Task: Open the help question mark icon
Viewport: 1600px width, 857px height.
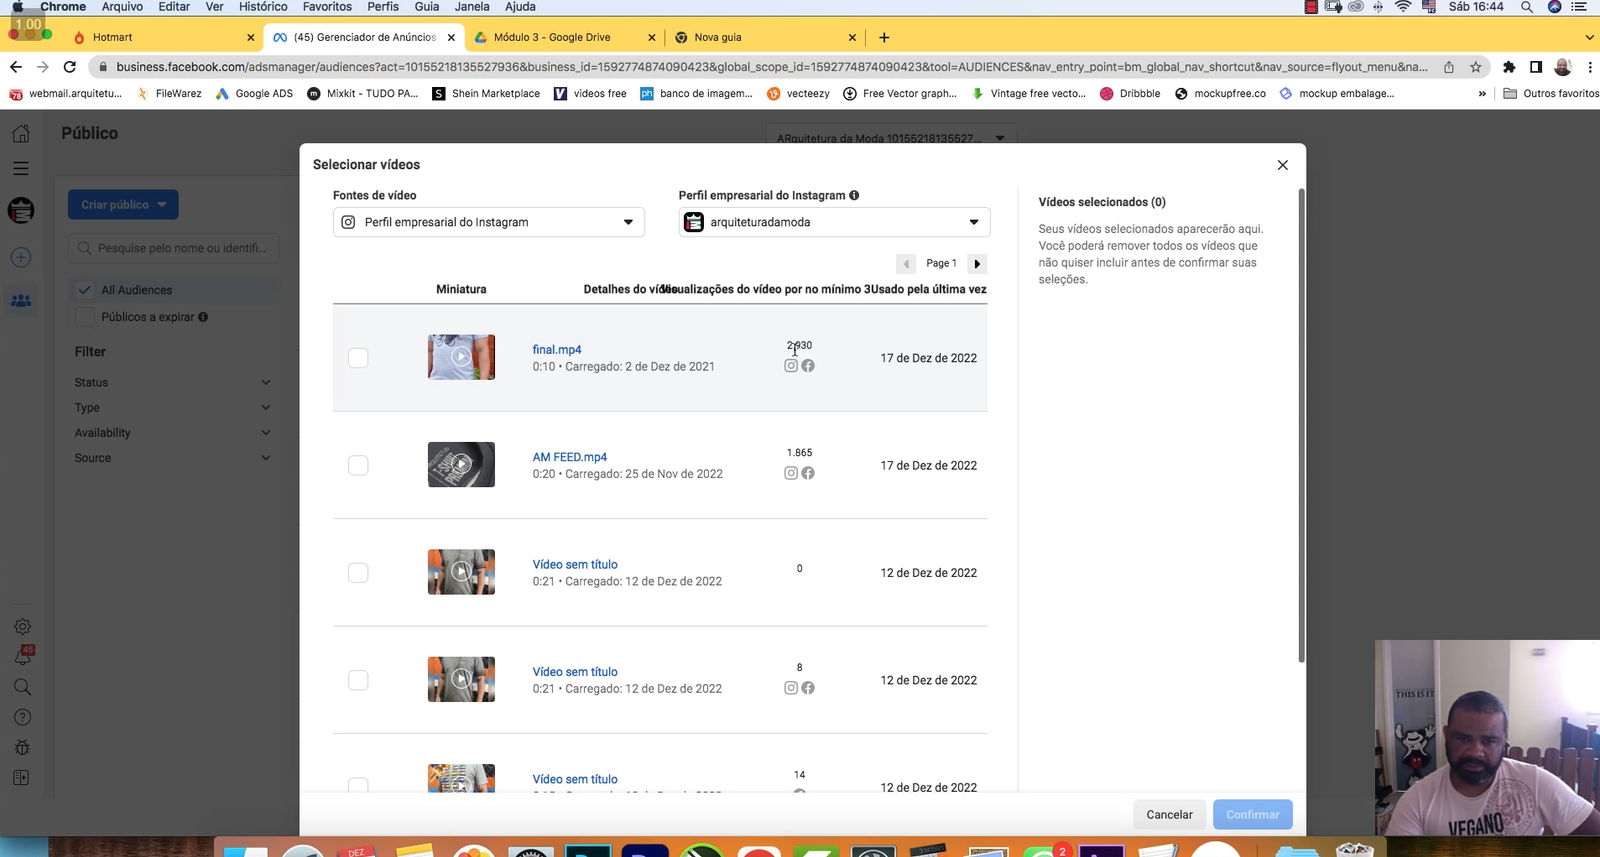Action: (x=22, y=717)
